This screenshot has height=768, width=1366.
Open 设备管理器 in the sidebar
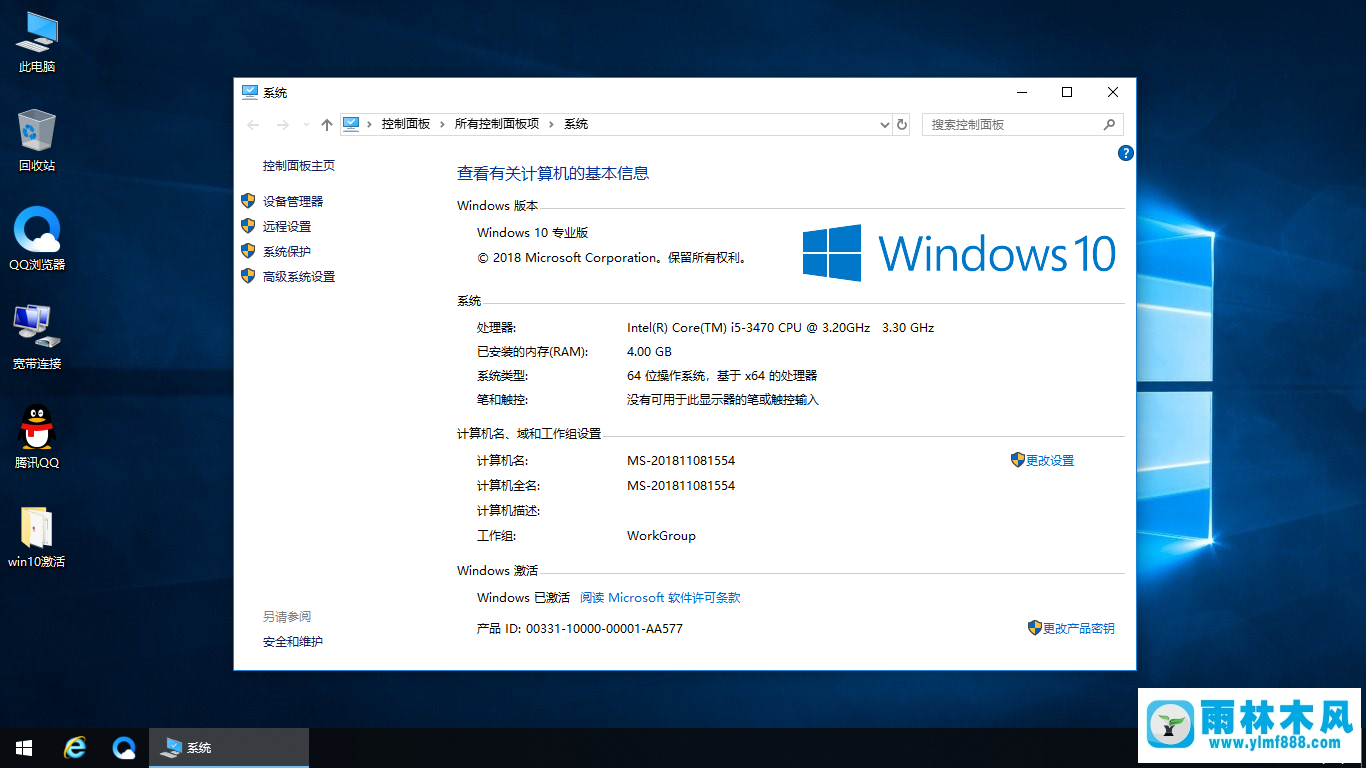[293, 201]
